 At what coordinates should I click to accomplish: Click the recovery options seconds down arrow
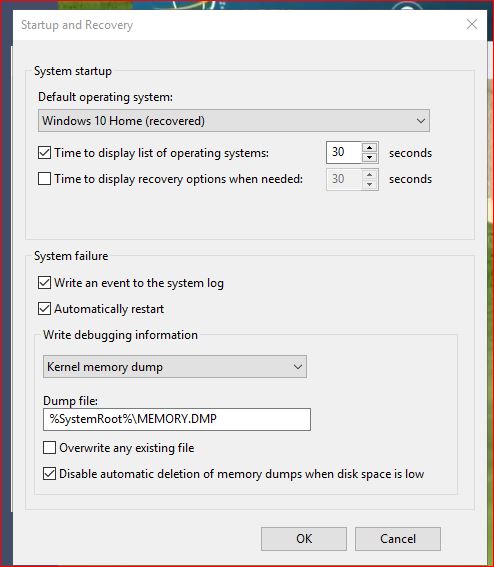[x=369, y=184]
